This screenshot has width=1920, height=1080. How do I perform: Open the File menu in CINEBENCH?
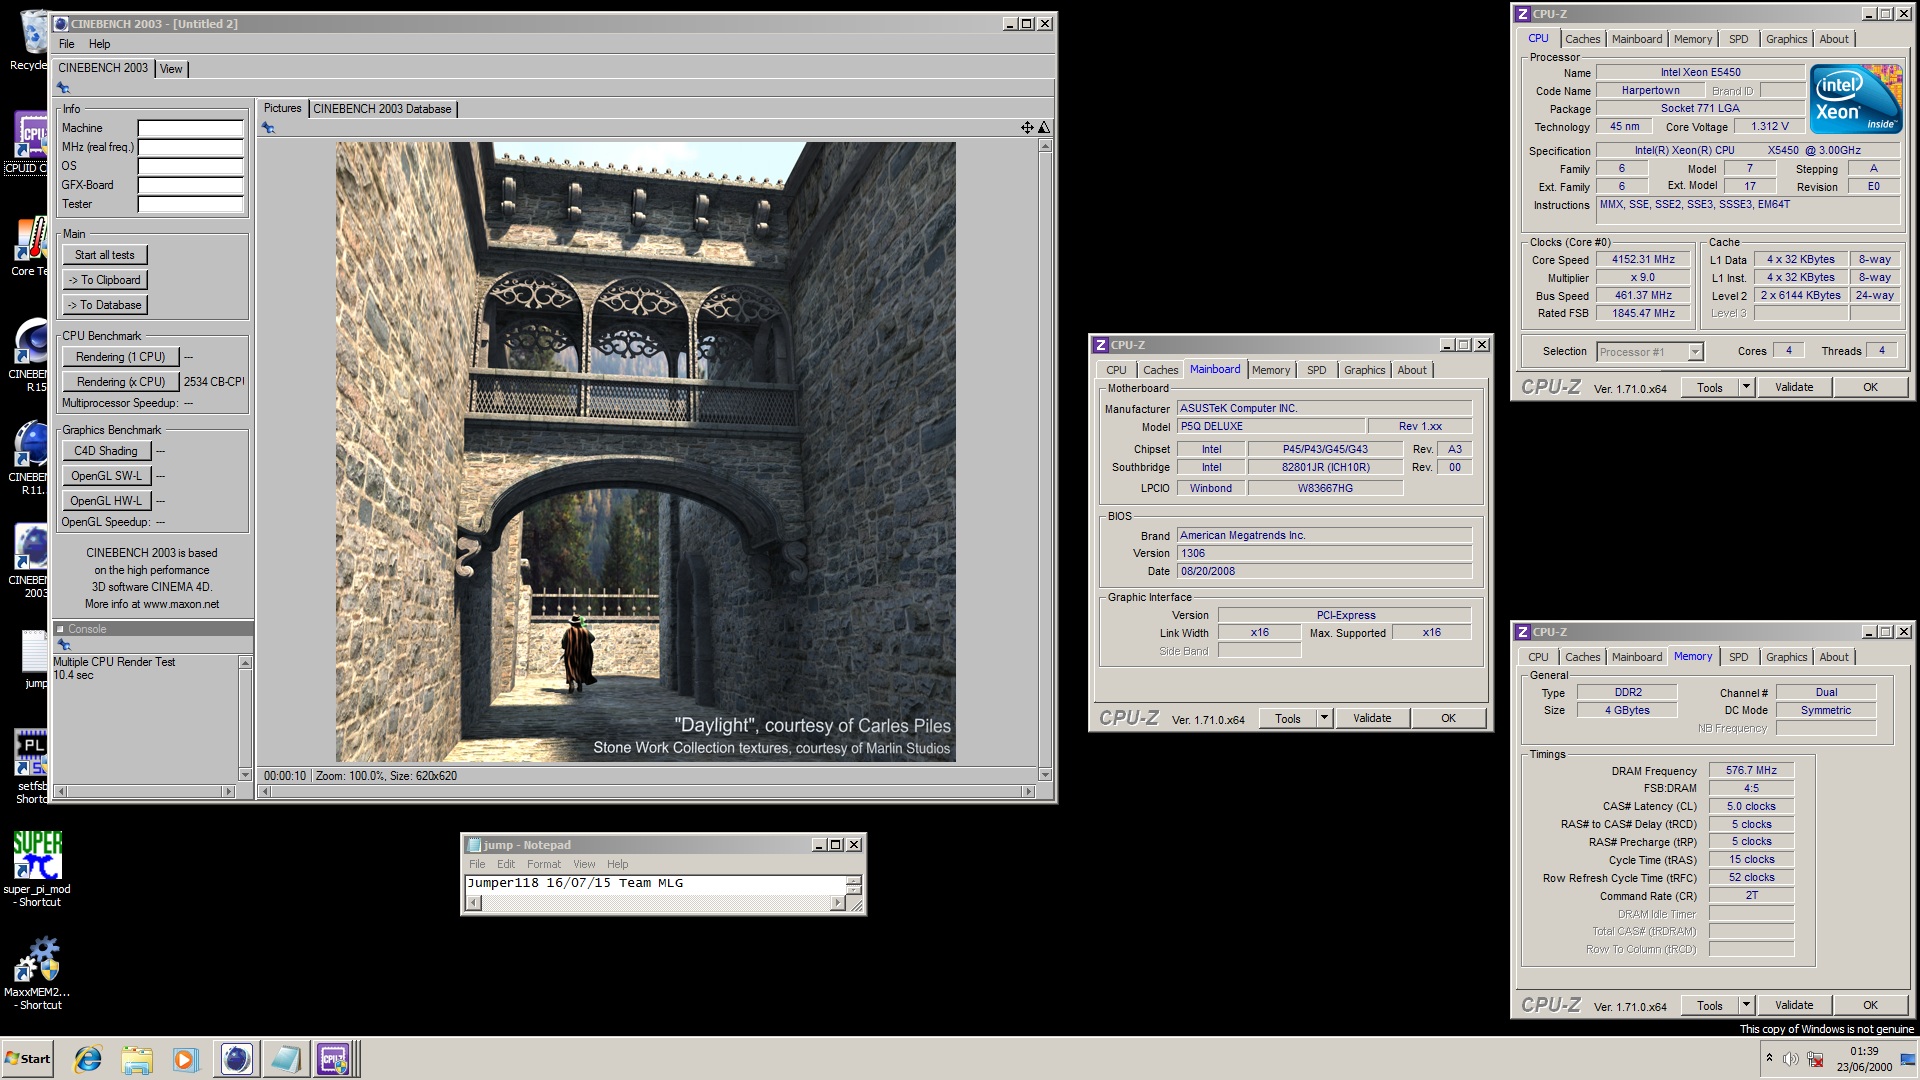pos(67,44)
